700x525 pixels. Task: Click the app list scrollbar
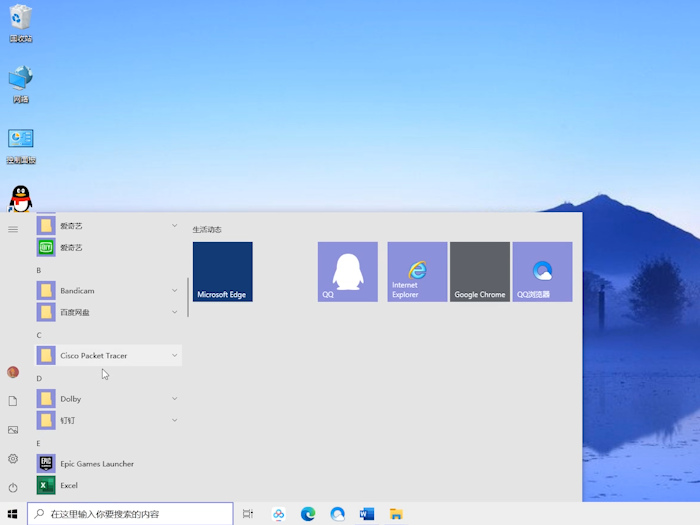[x=188, y=297]
